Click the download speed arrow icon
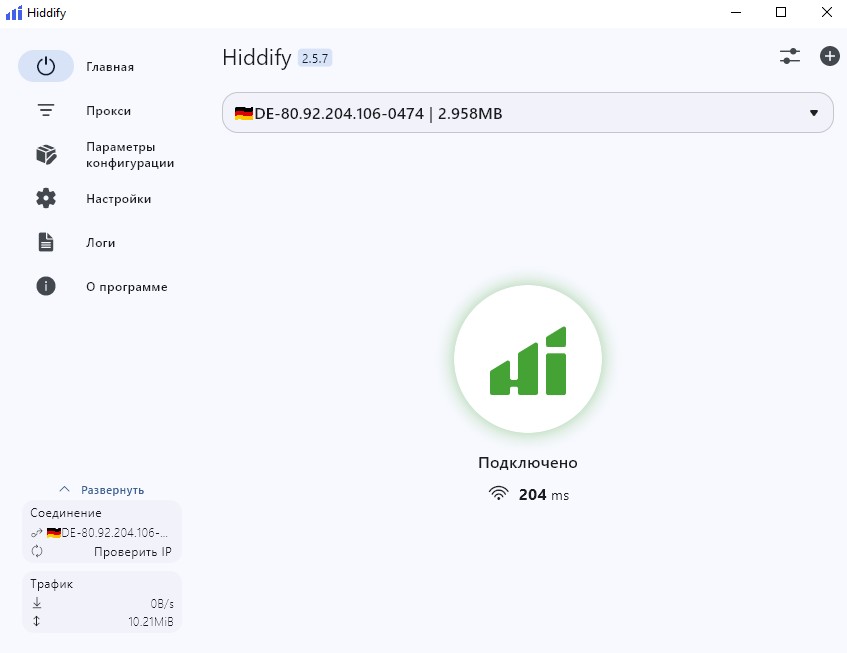 pos(37,603)
